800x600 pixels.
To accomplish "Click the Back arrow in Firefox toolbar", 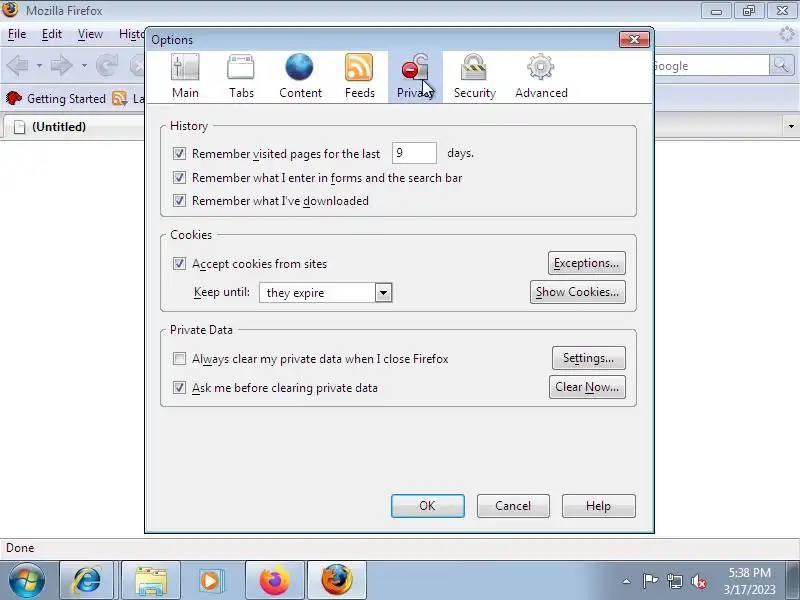I will coord(19,65).
